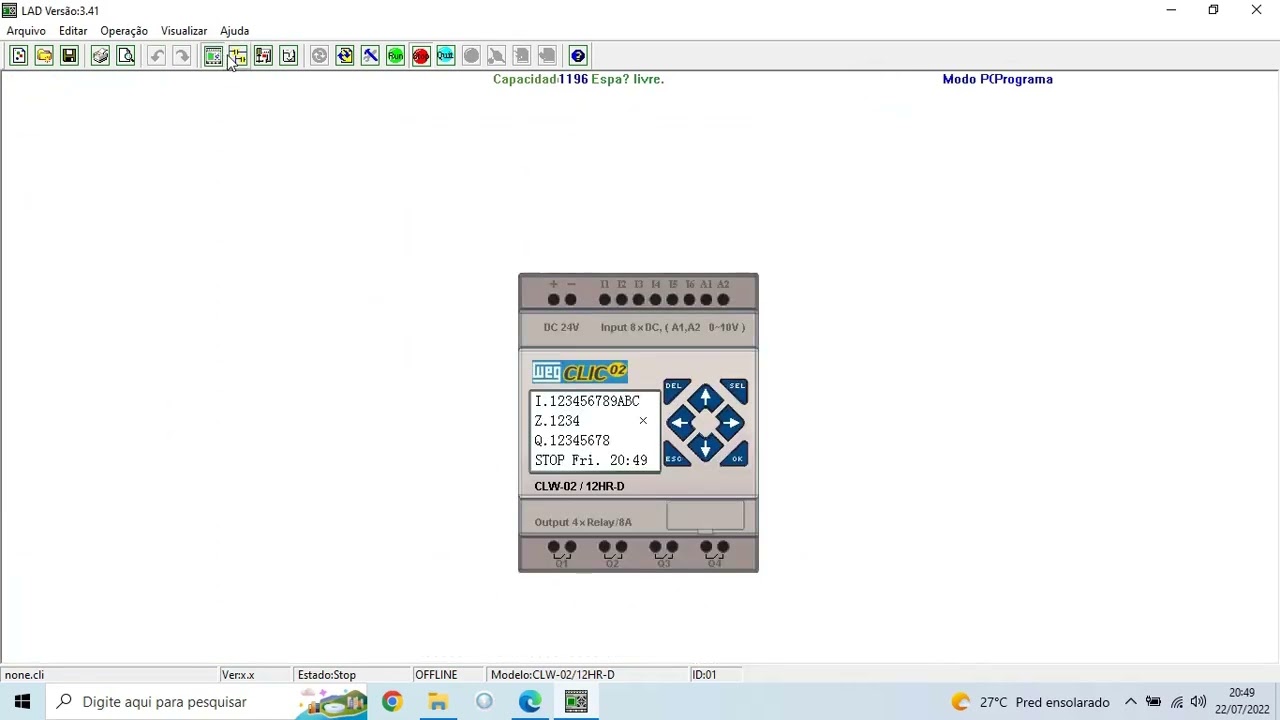Click the Capacidad 1196 free space text
This screenshot has height=720, width=1280.
click(578, 79)
